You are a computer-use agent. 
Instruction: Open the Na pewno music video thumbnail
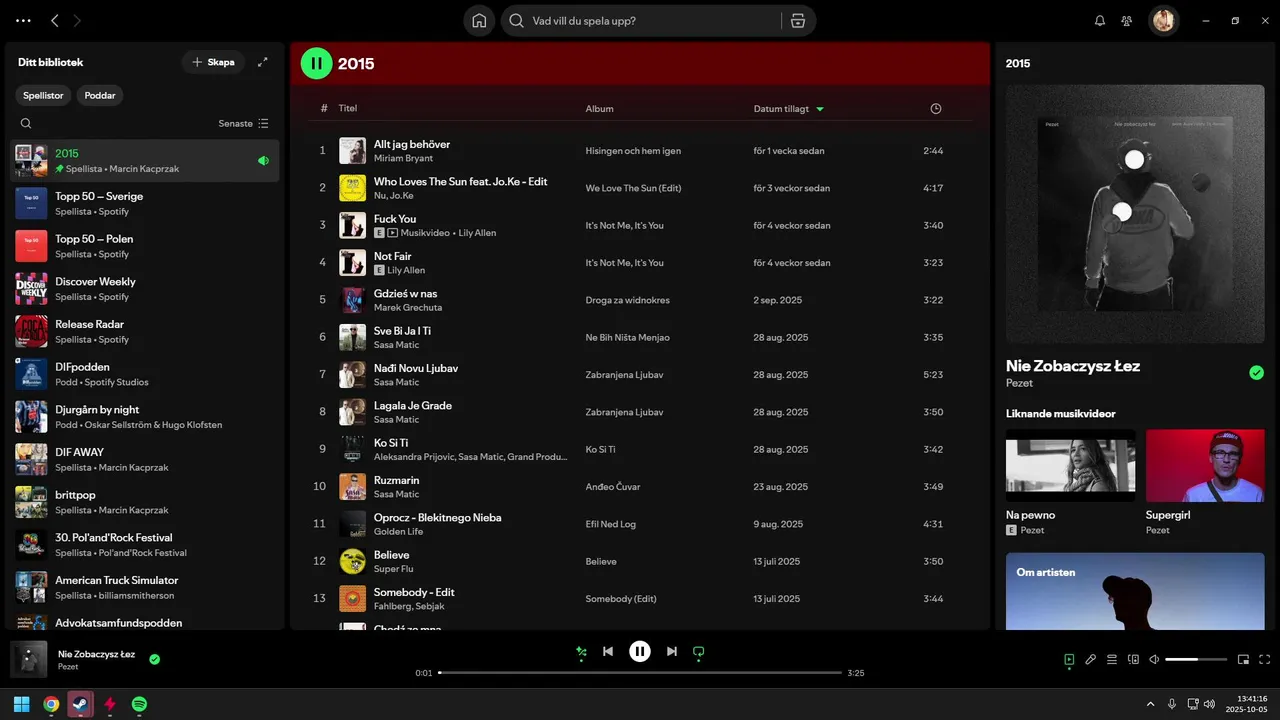tap(1070, 465)
